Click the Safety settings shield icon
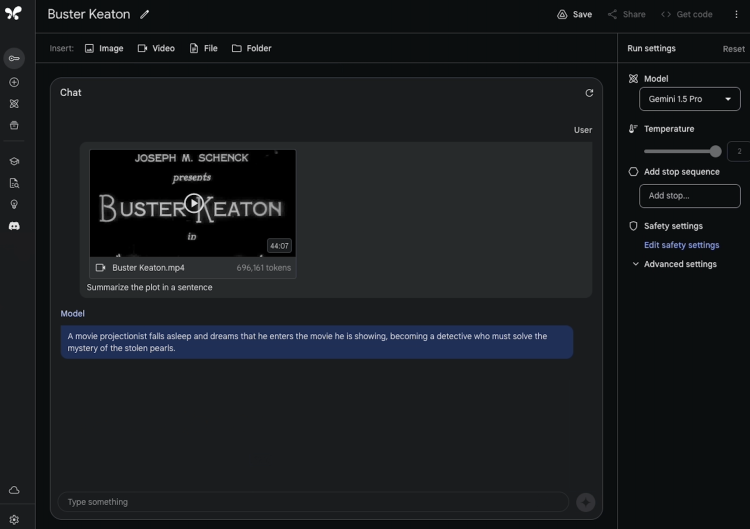The width and height of the screenshot is (750, 529). click(633, 226)
